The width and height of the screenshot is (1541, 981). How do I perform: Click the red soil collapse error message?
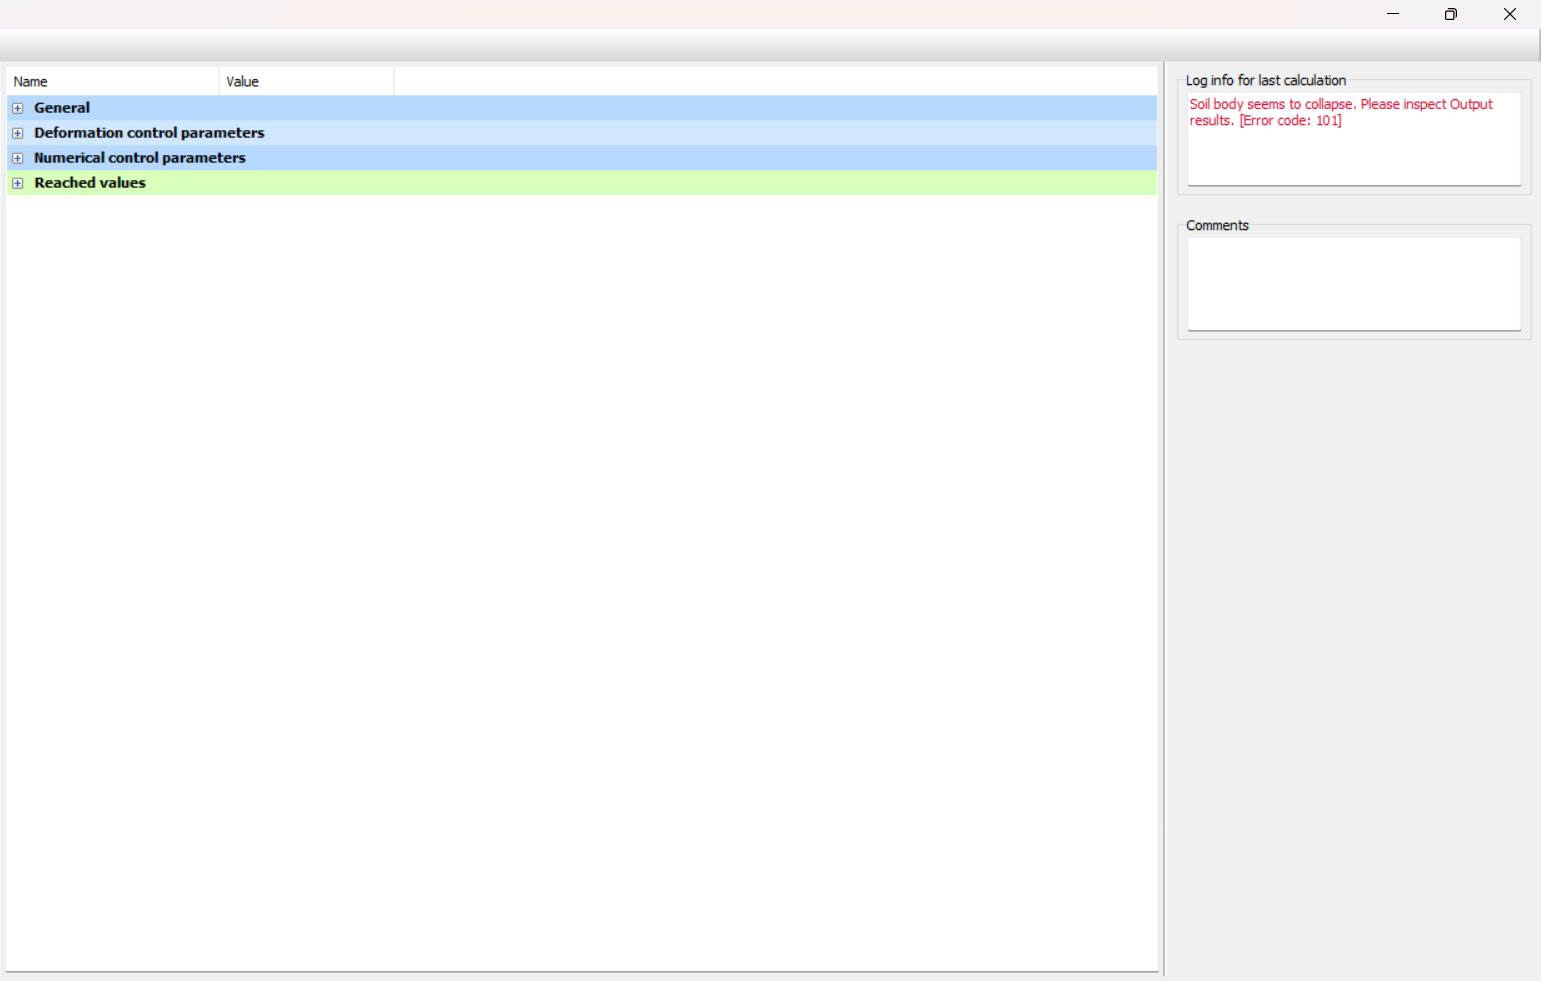pyautogui.click(x=1340, y=112)
